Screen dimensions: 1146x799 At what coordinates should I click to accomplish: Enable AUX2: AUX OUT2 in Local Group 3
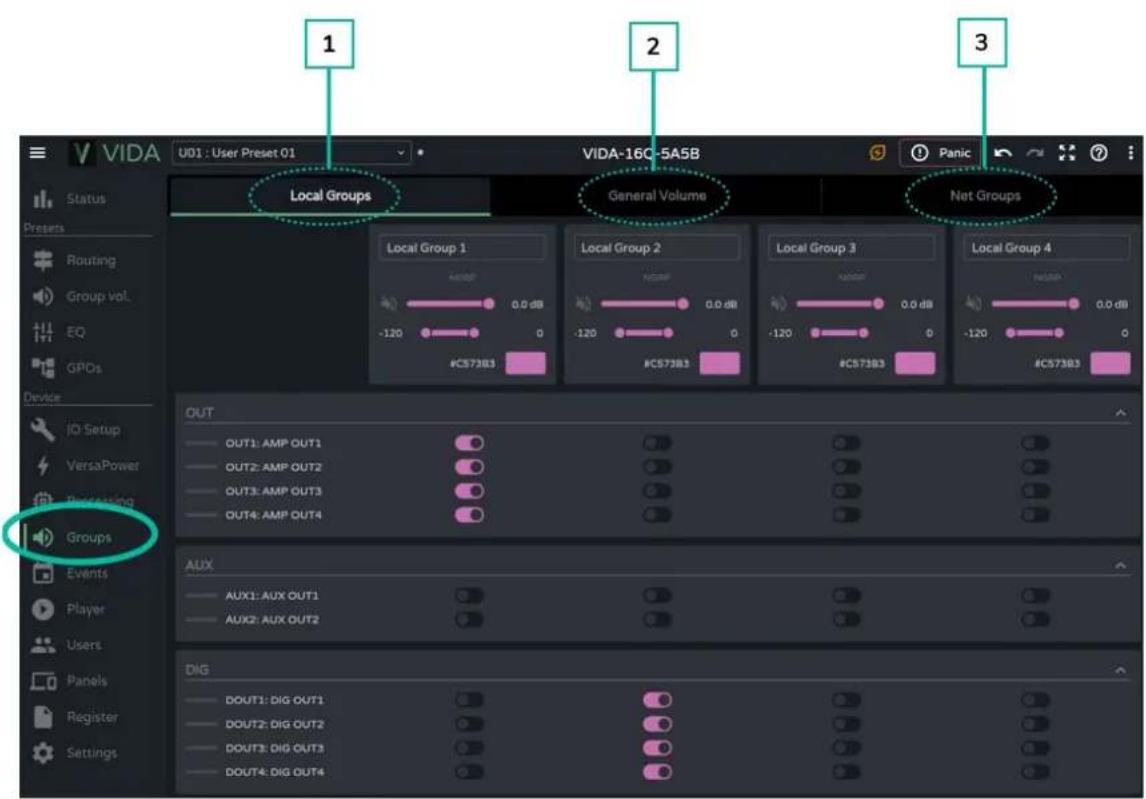[846, 620]
